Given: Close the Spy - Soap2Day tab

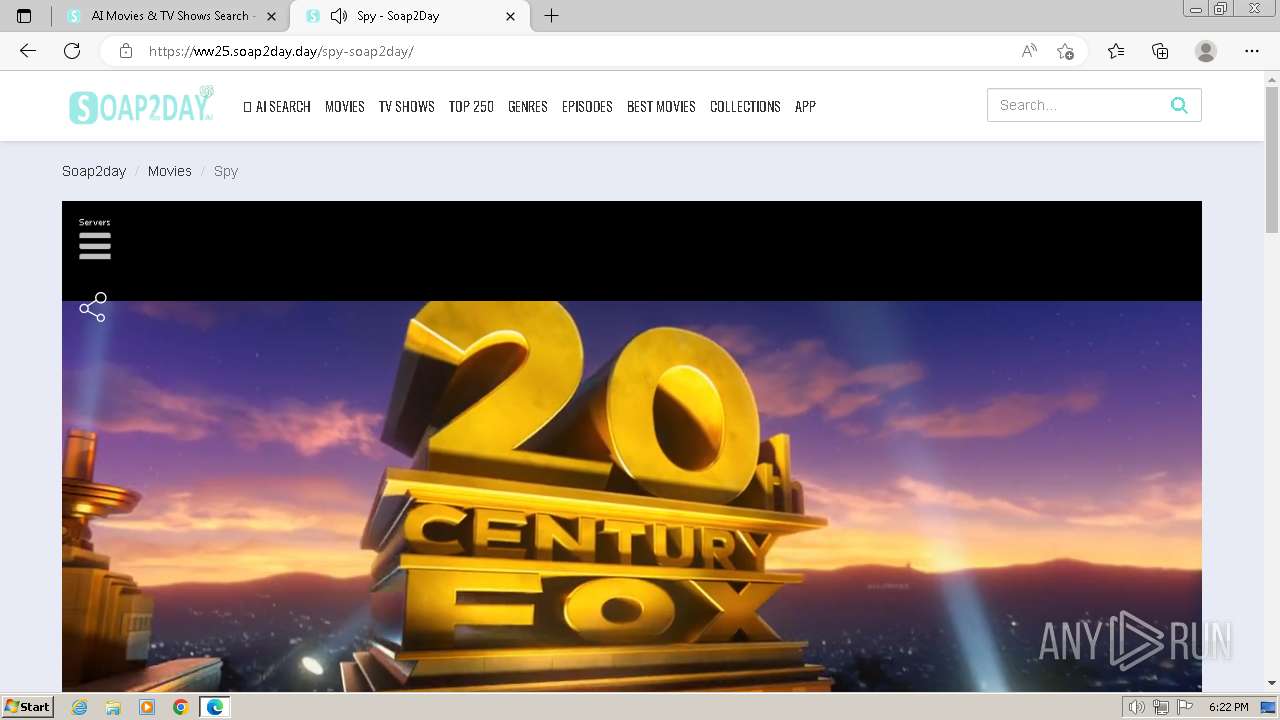Looking at the screenshot, I should pos(511,16).
